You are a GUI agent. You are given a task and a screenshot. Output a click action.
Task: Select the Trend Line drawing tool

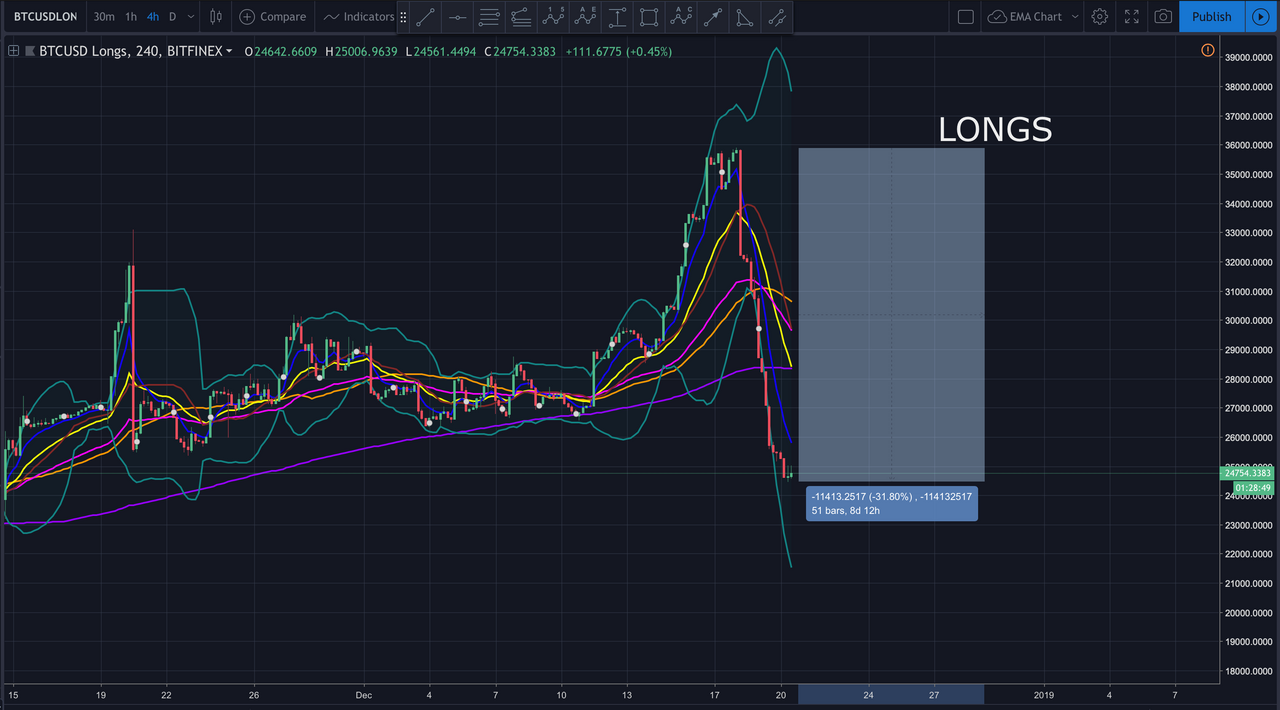[425, 17]
